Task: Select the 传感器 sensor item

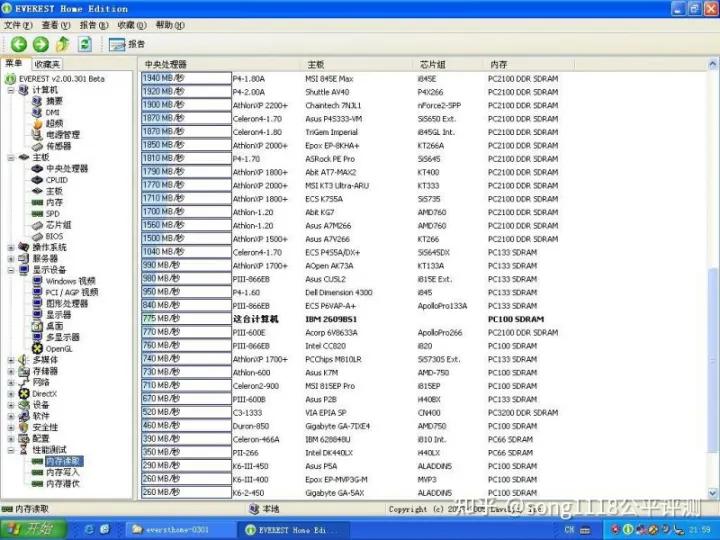Action: coord(58,146)
